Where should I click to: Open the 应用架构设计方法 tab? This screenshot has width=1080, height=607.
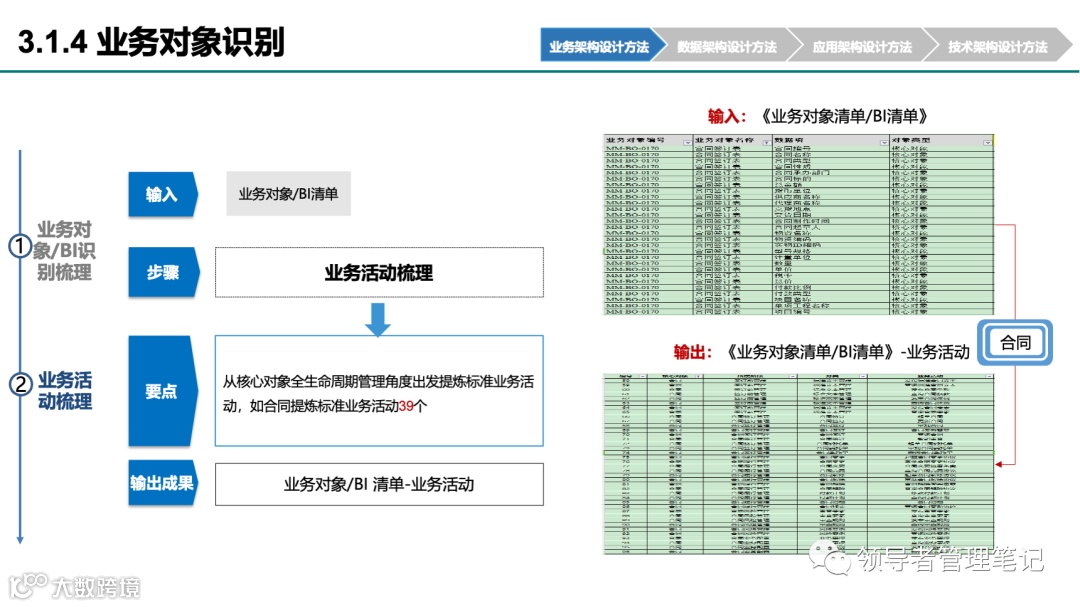coord(862,45)
